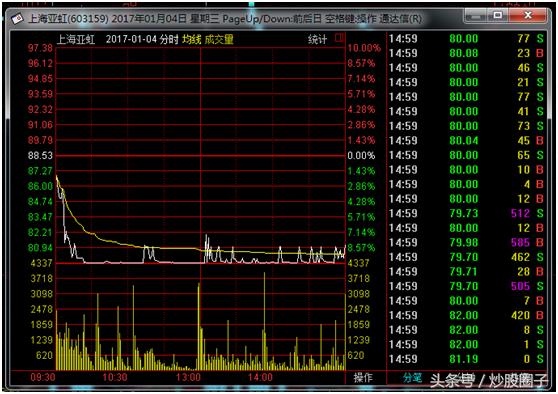Select trade row 79.73 with volume 512
Screen dimensions: 558x394
point(466,214)
